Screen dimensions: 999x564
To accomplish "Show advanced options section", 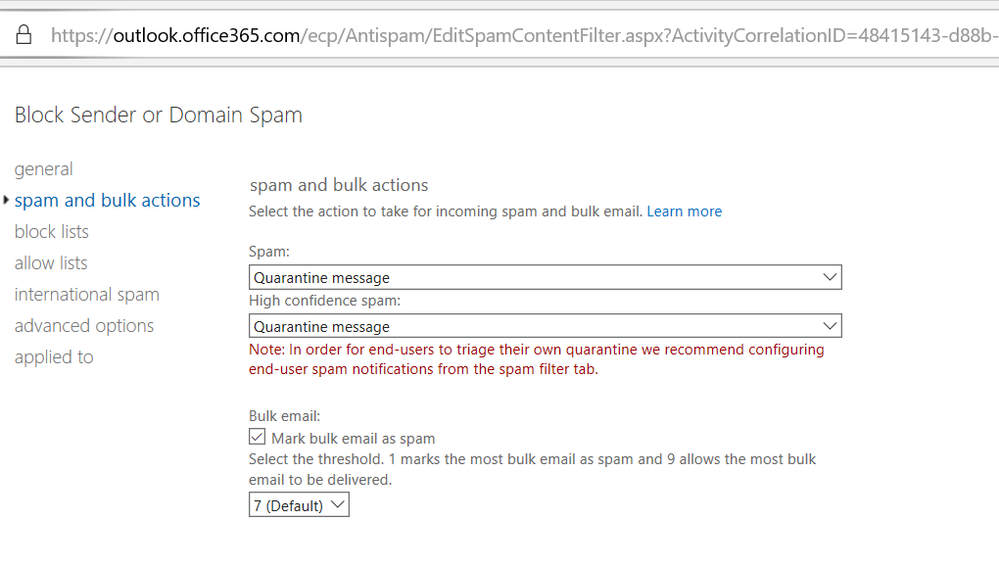I will coord(84,326).
